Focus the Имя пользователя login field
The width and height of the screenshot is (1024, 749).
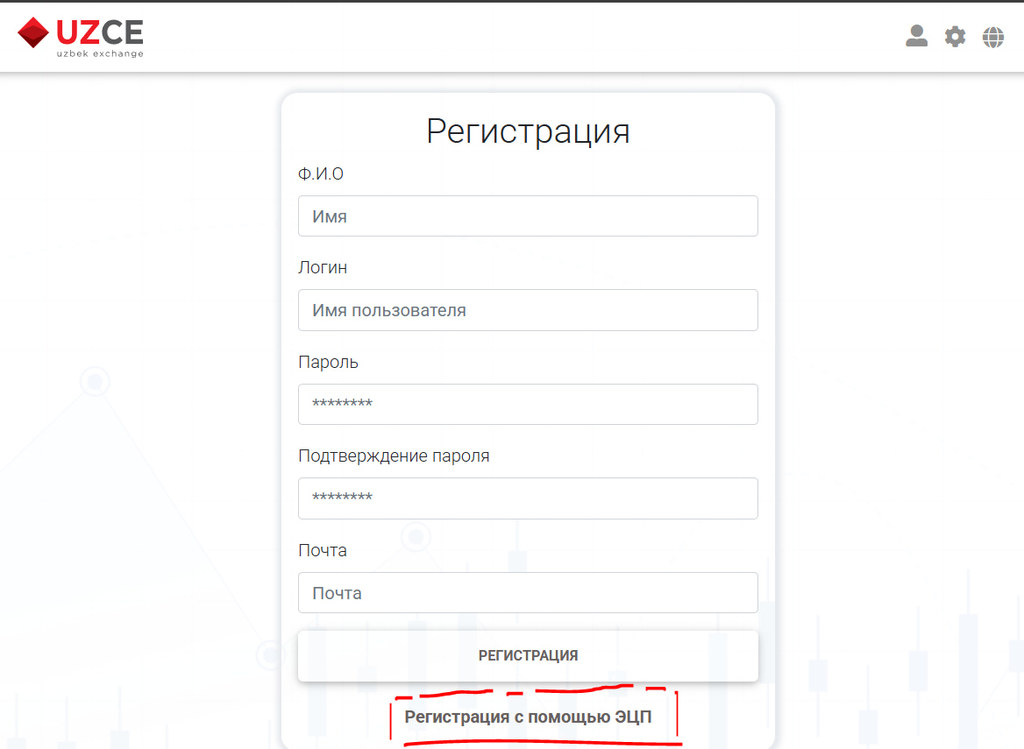click(527, 310)
